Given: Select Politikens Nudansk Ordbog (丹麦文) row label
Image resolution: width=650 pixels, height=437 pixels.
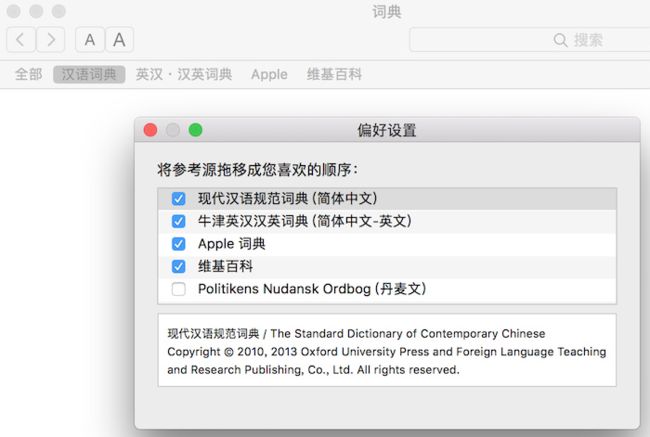Looking at the screenshot, I should coord(312,289).
